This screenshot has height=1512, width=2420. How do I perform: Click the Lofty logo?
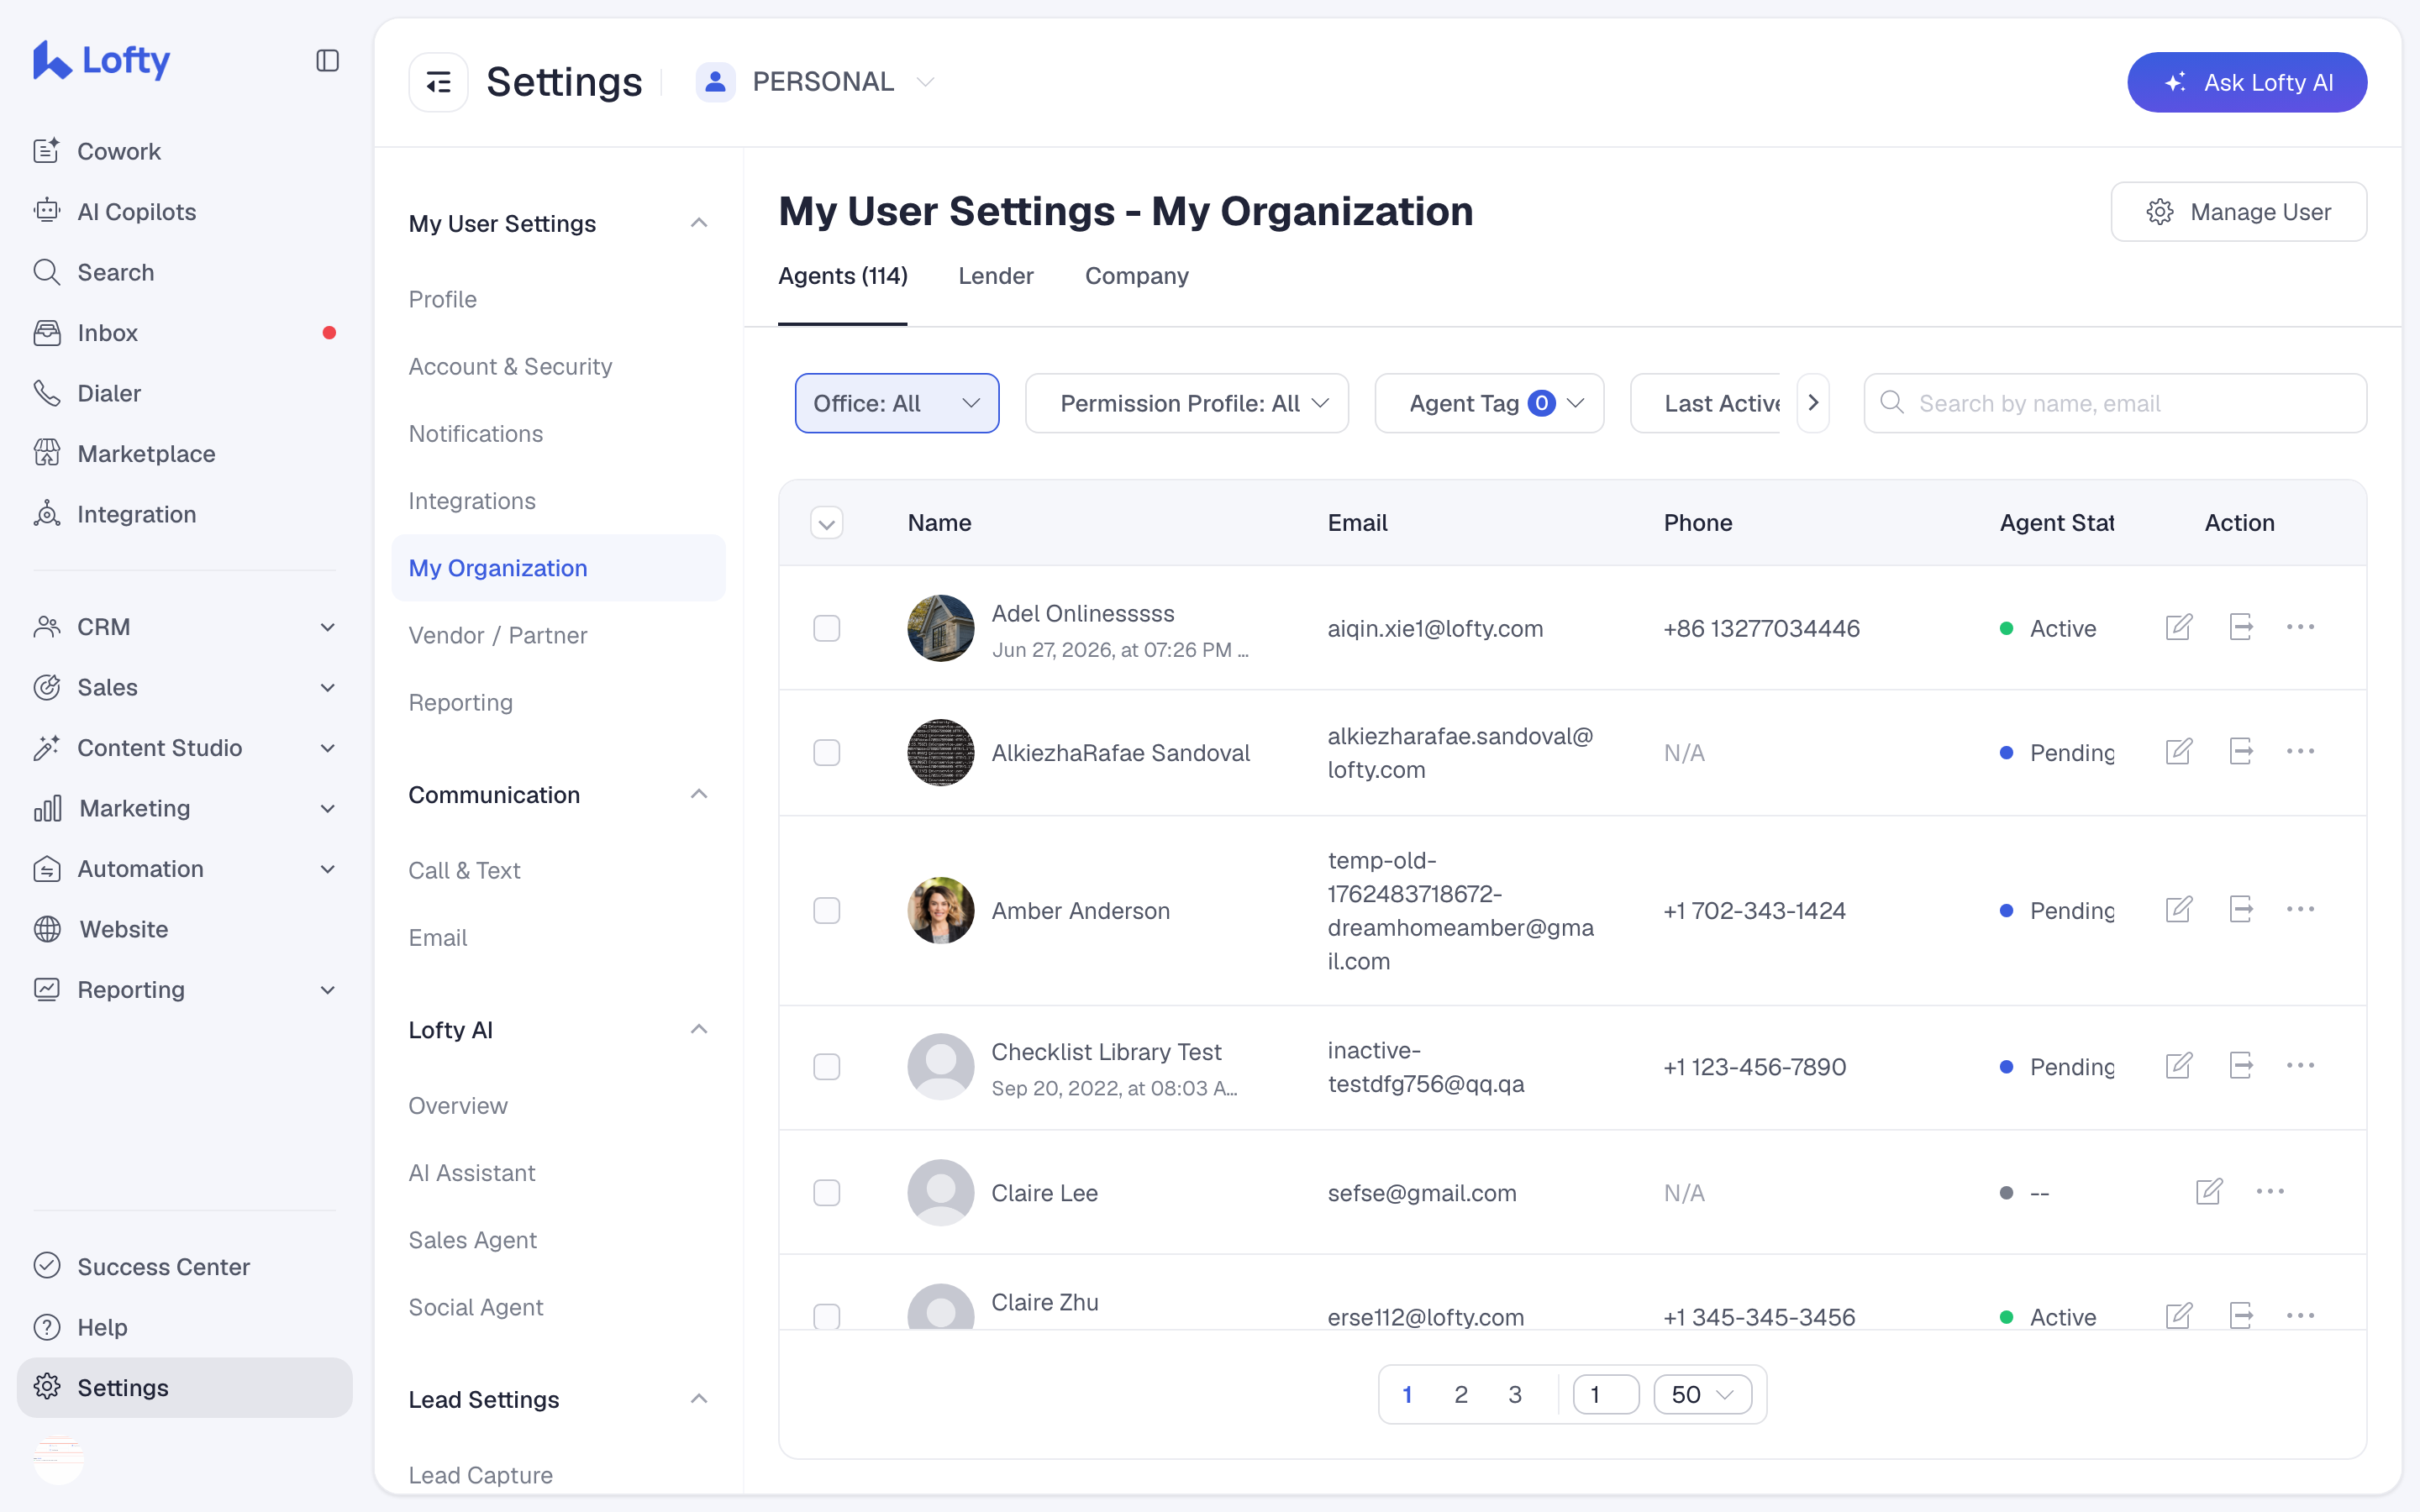point(101,60)
